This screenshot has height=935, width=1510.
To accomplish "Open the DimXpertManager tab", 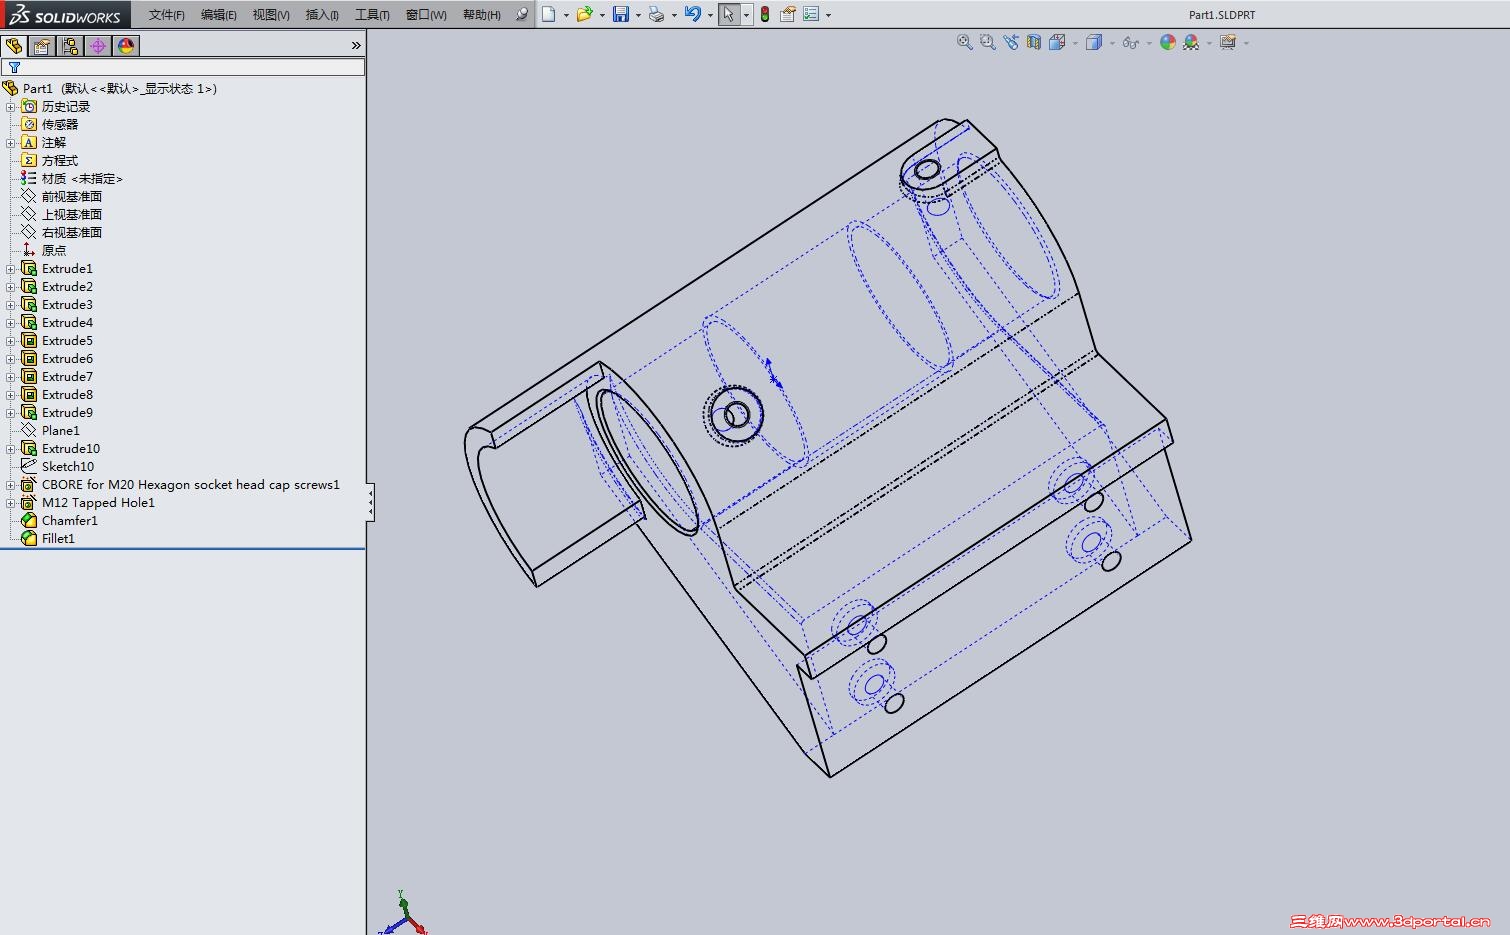I will point(98,46).
